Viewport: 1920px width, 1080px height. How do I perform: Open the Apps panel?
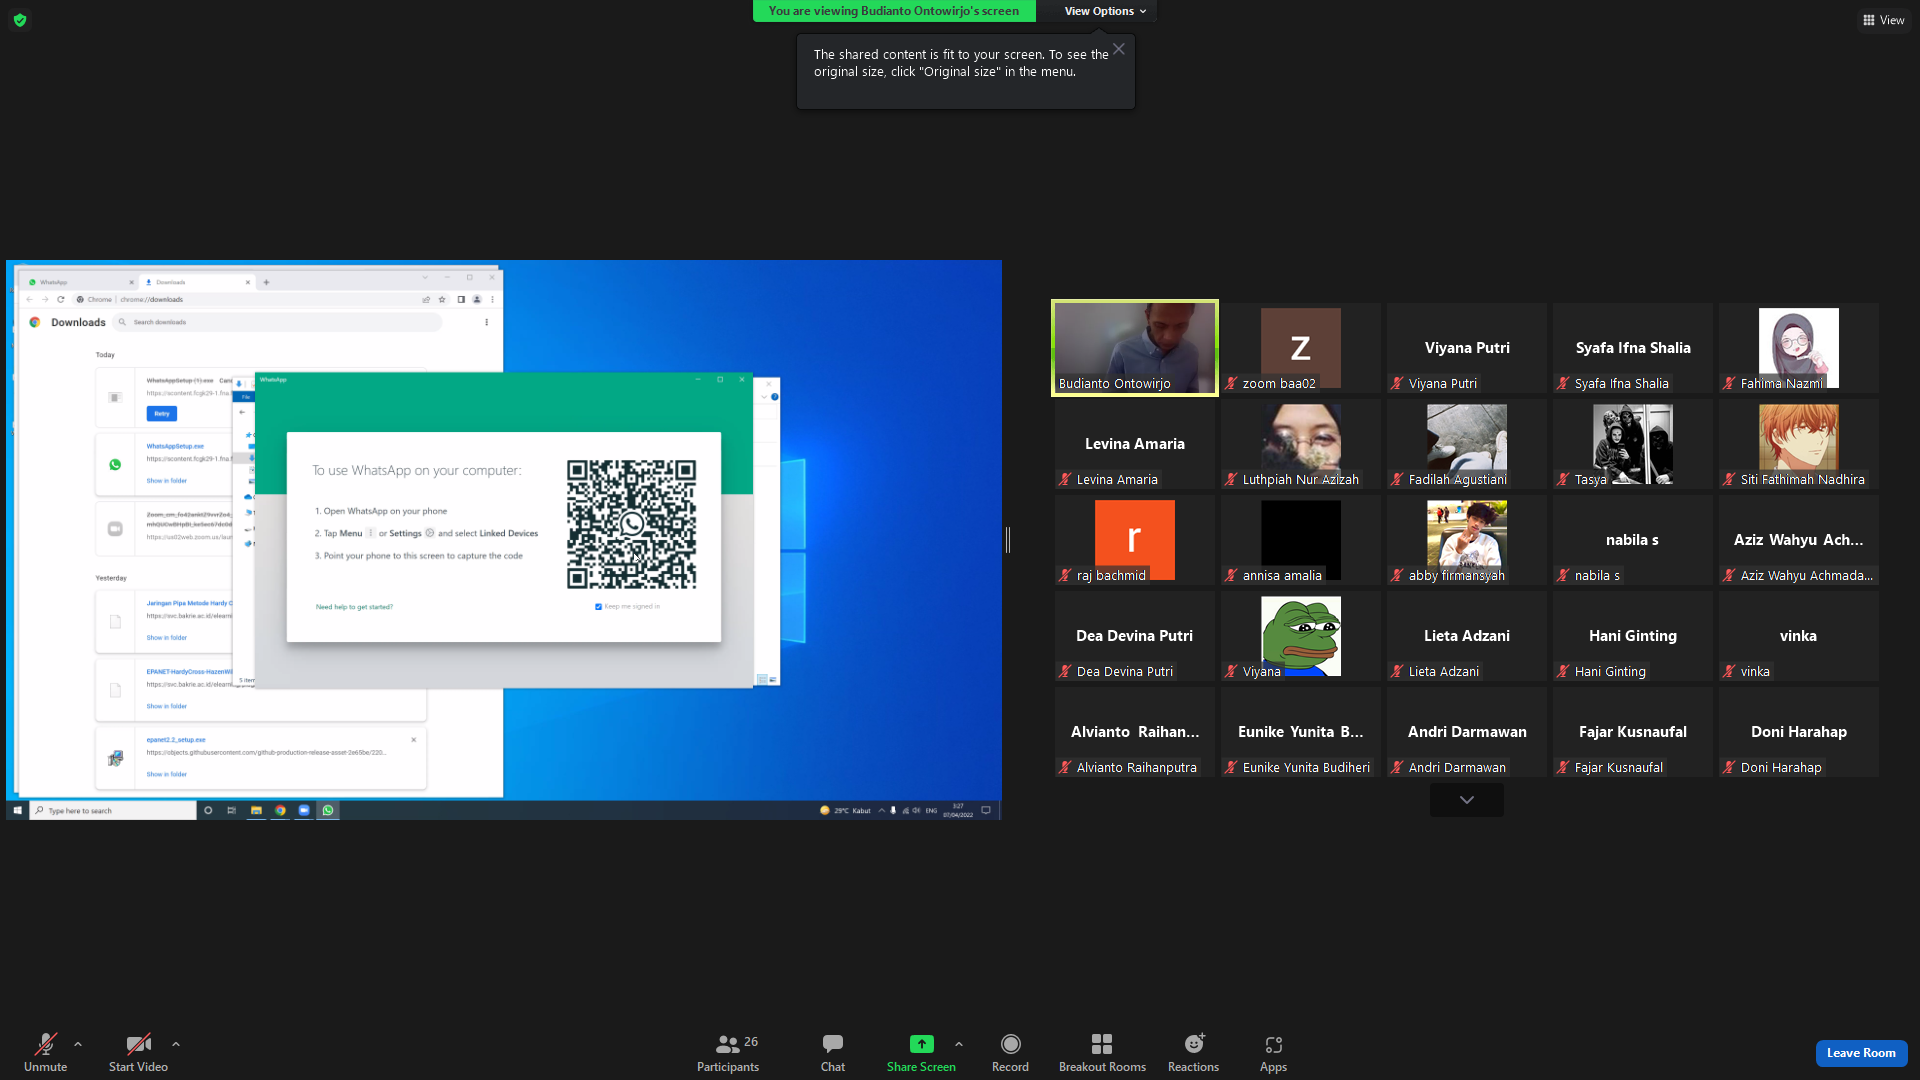[x=1273, y=1052]
